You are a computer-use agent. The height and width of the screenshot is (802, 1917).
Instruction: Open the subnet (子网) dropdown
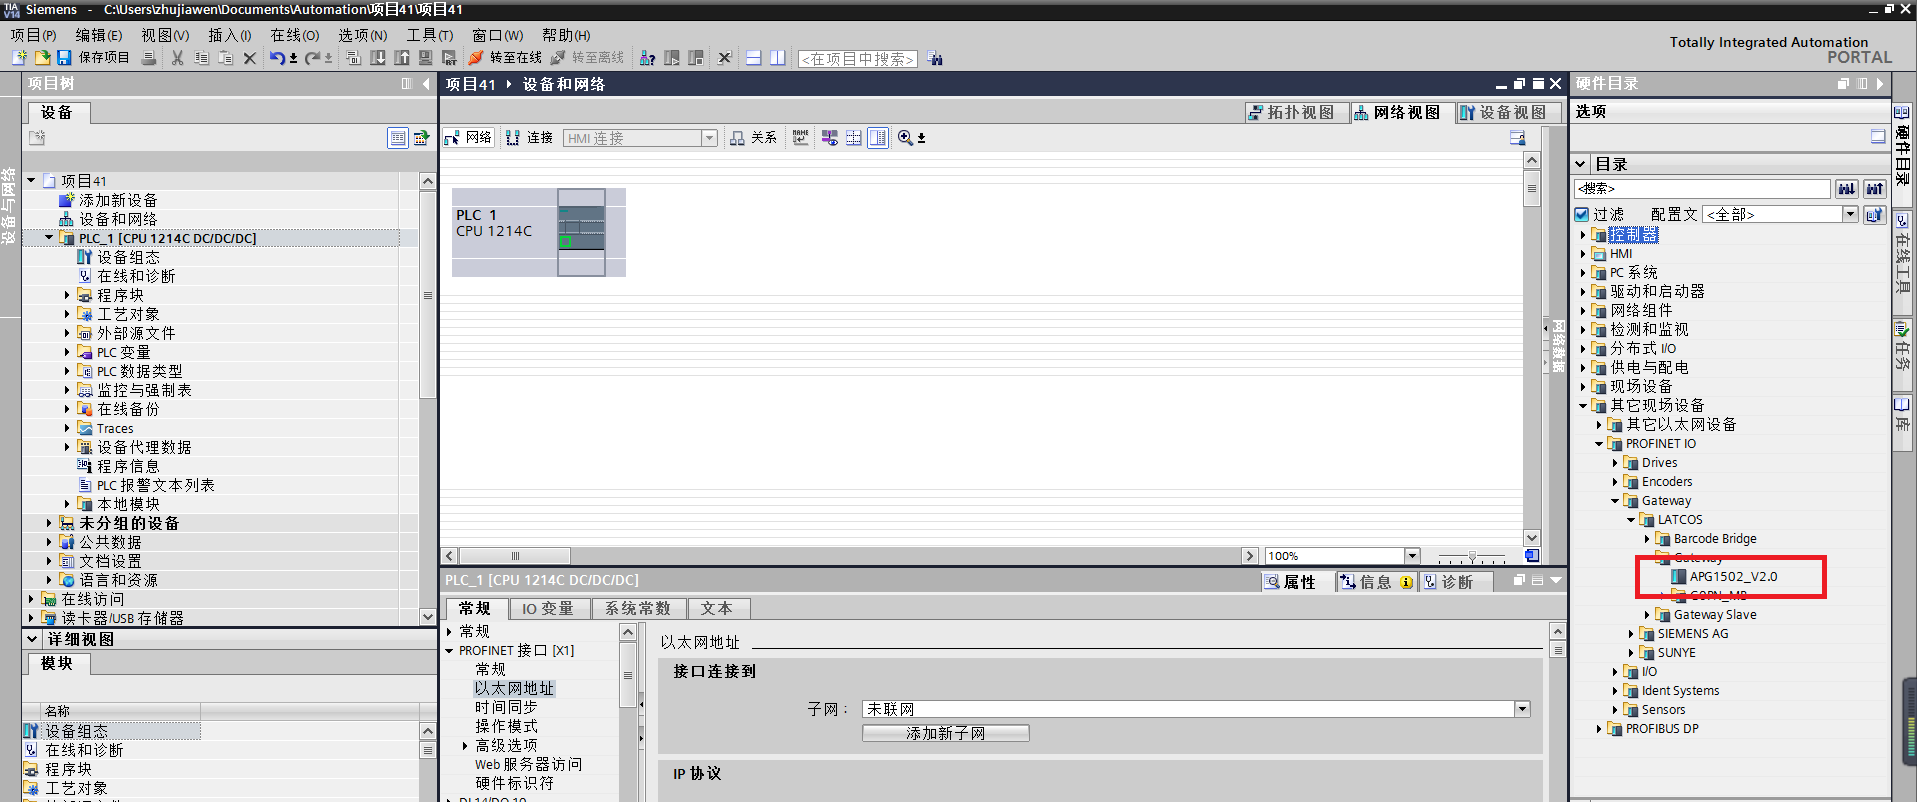(1522, 709)
